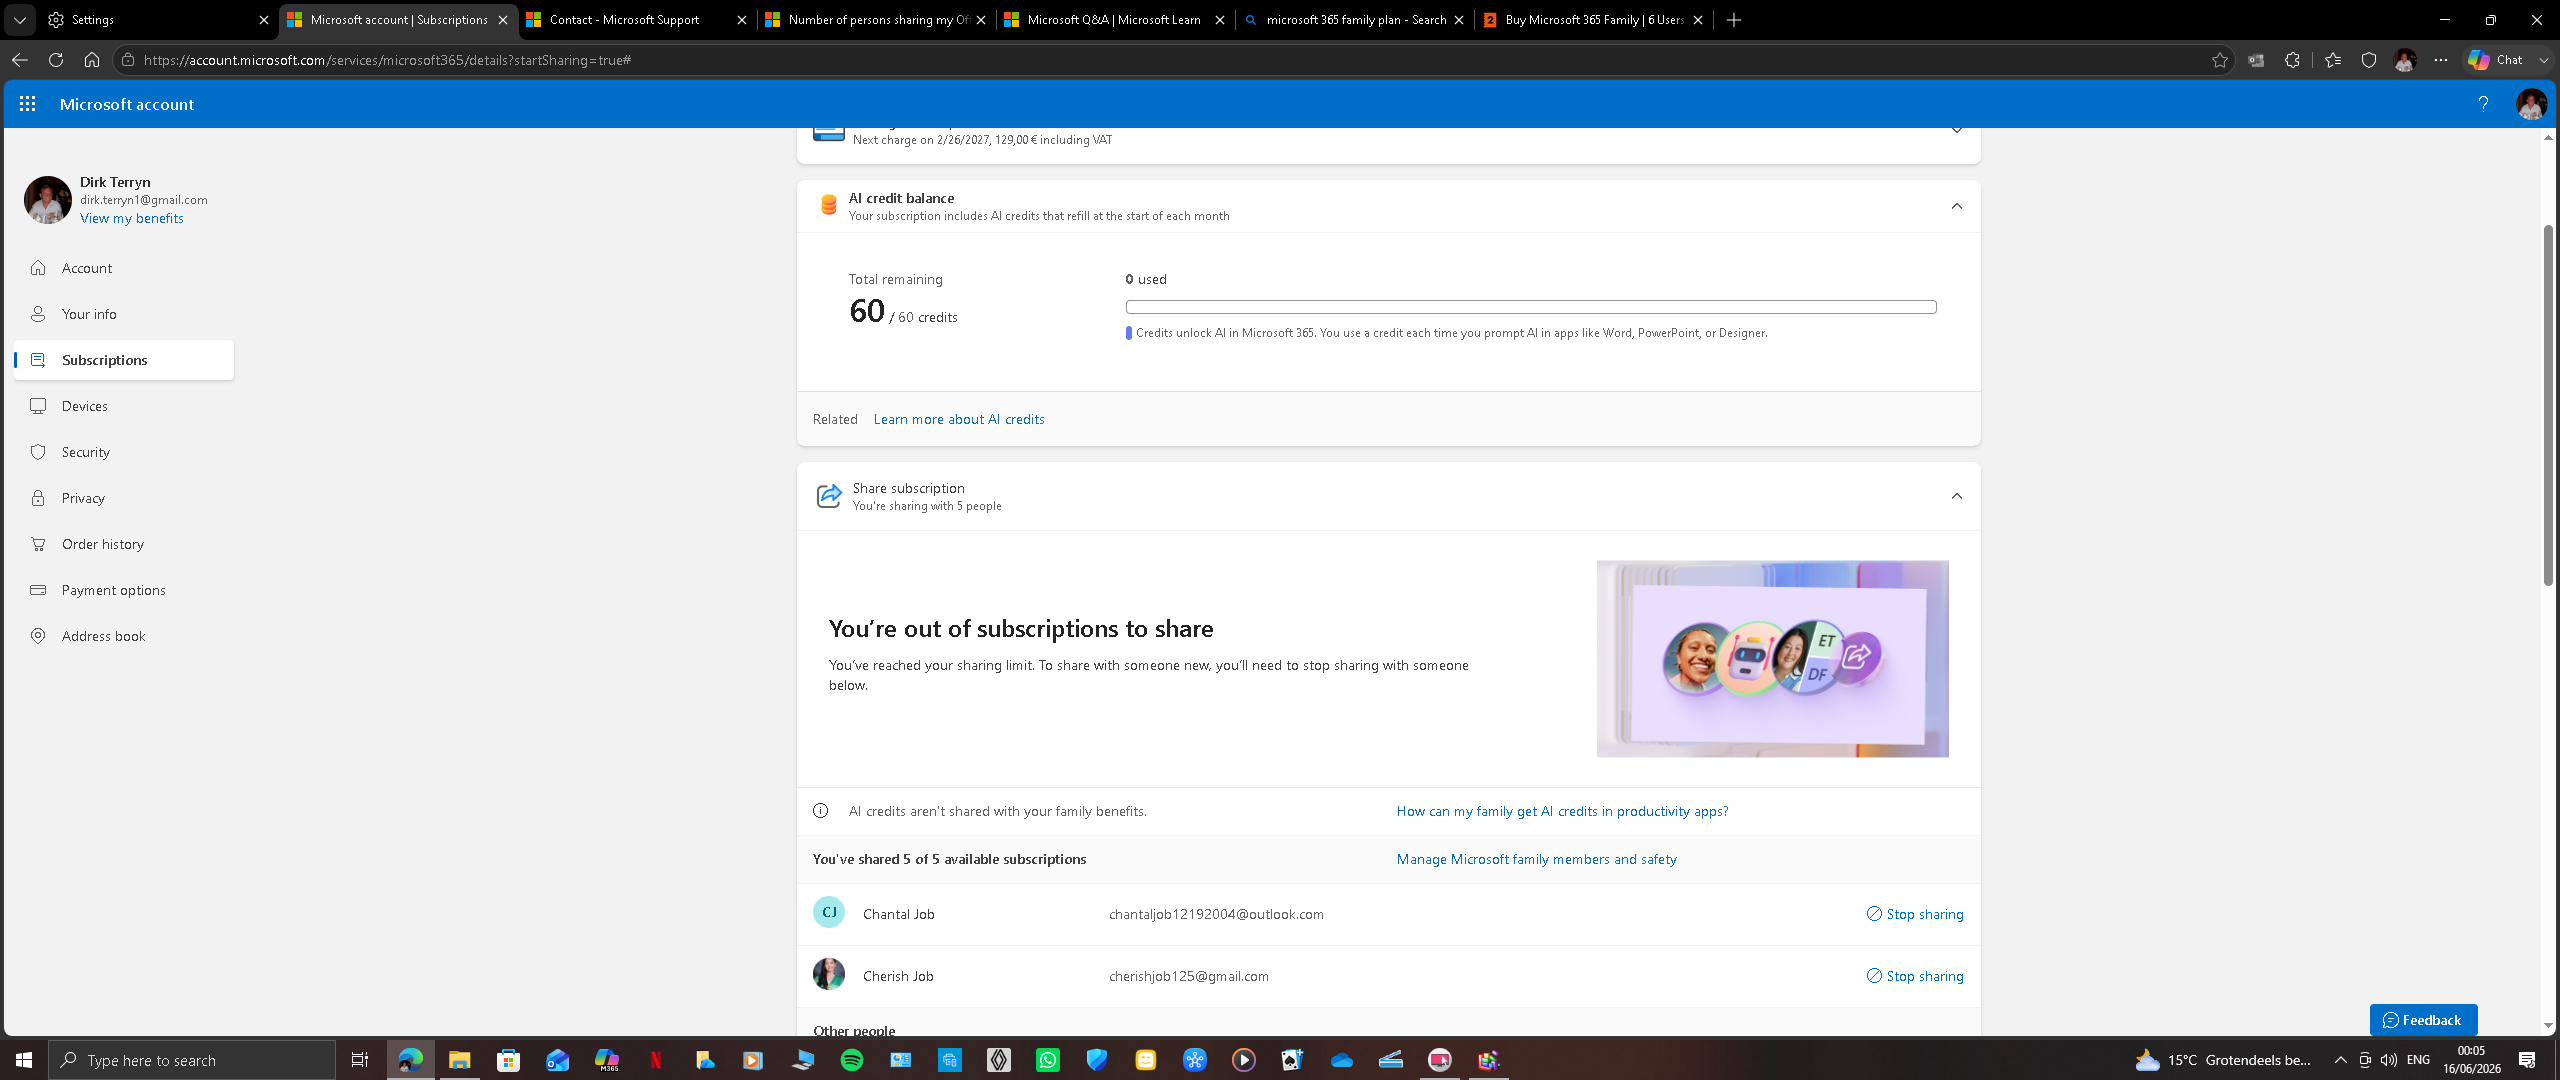Open Privacy in the sidebar

124,498
